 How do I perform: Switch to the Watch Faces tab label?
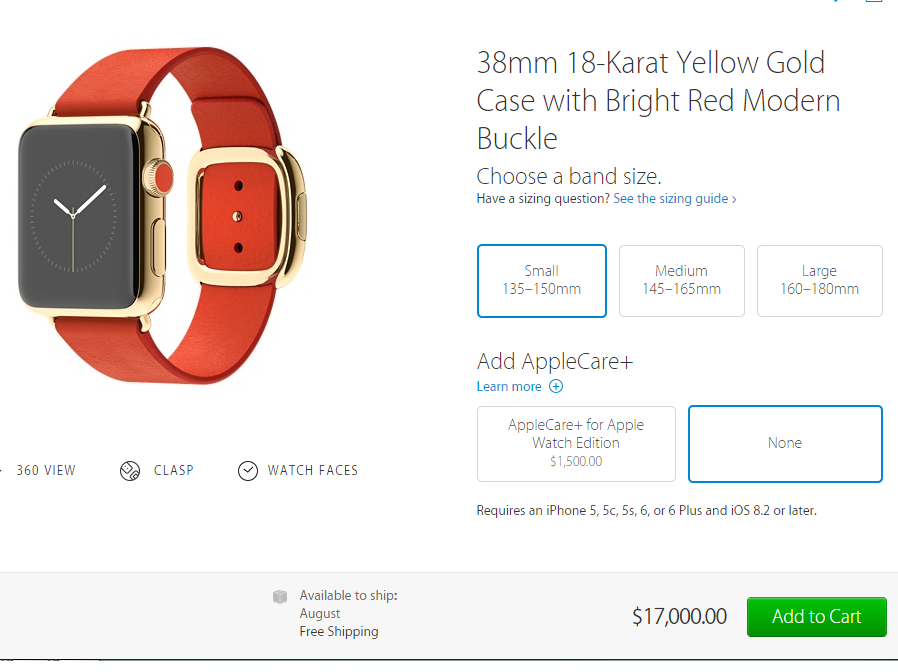click(x=313, y=471)
